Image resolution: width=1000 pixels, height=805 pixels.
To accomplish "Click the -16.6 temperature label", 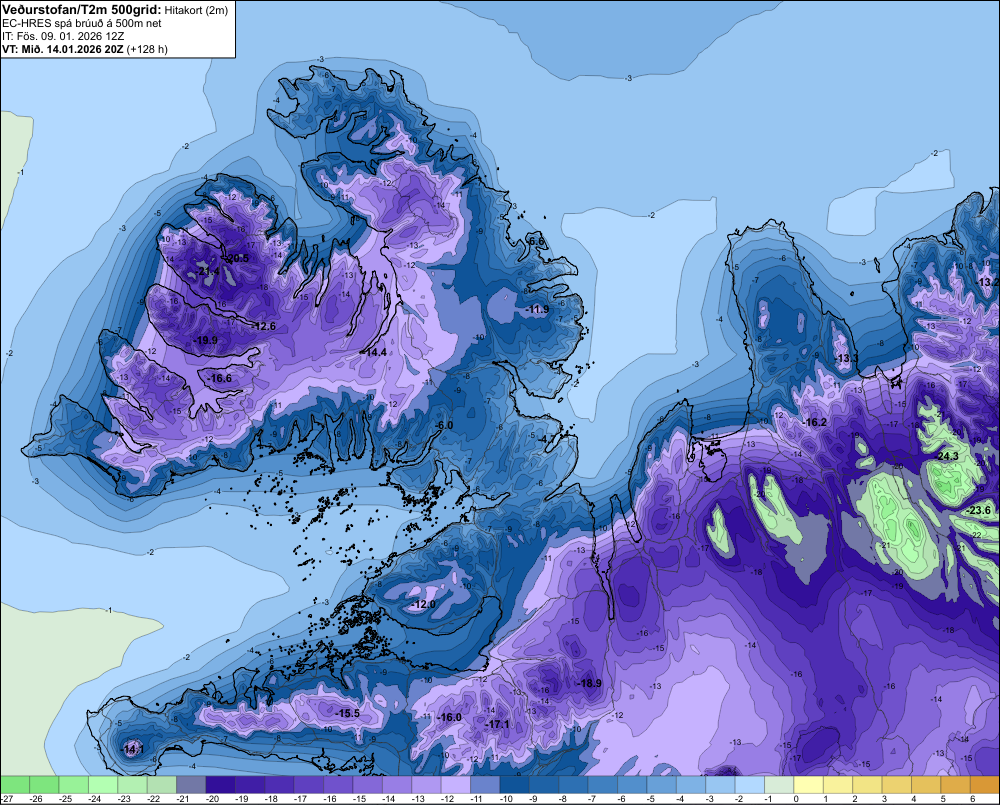I will (x=220, y=378).
